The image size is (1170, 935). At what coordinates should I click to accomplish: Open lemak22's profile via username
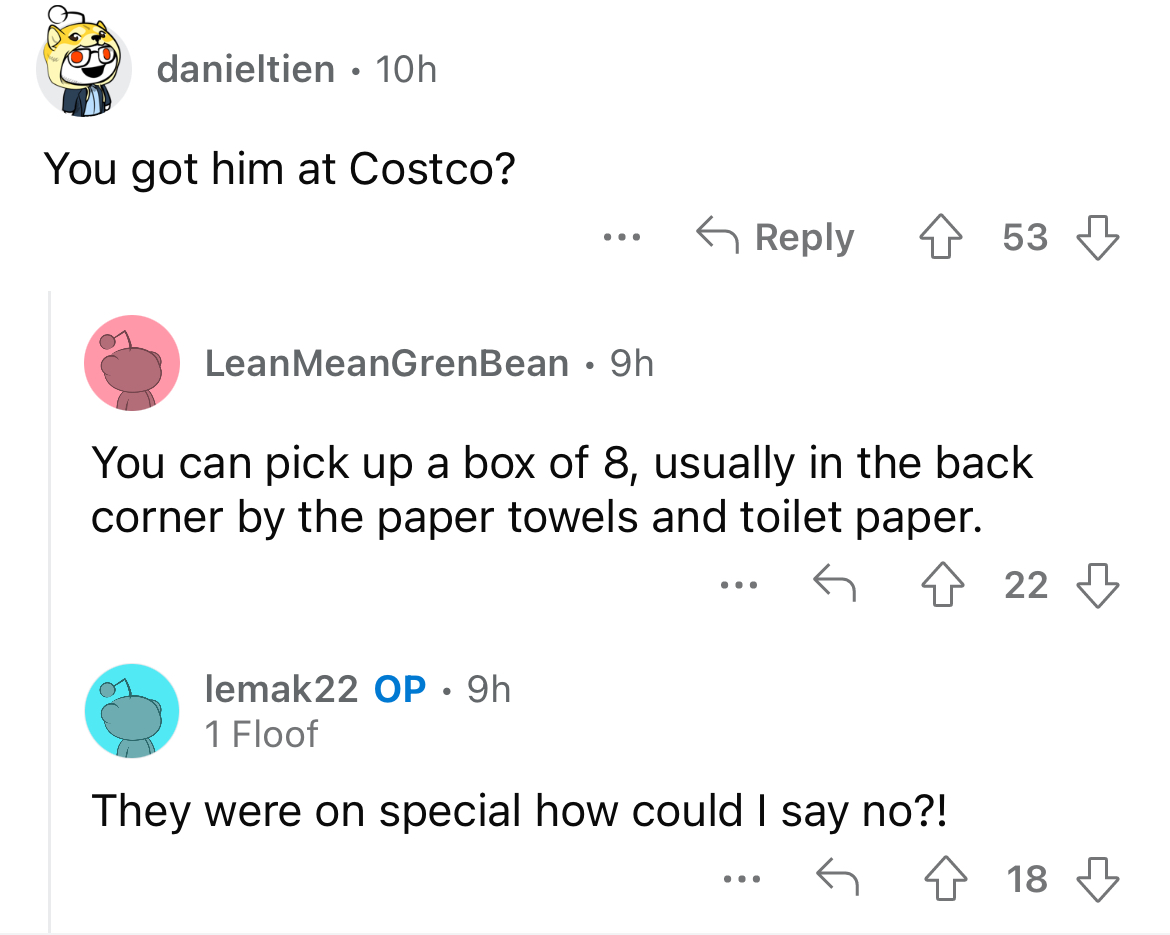281,689
